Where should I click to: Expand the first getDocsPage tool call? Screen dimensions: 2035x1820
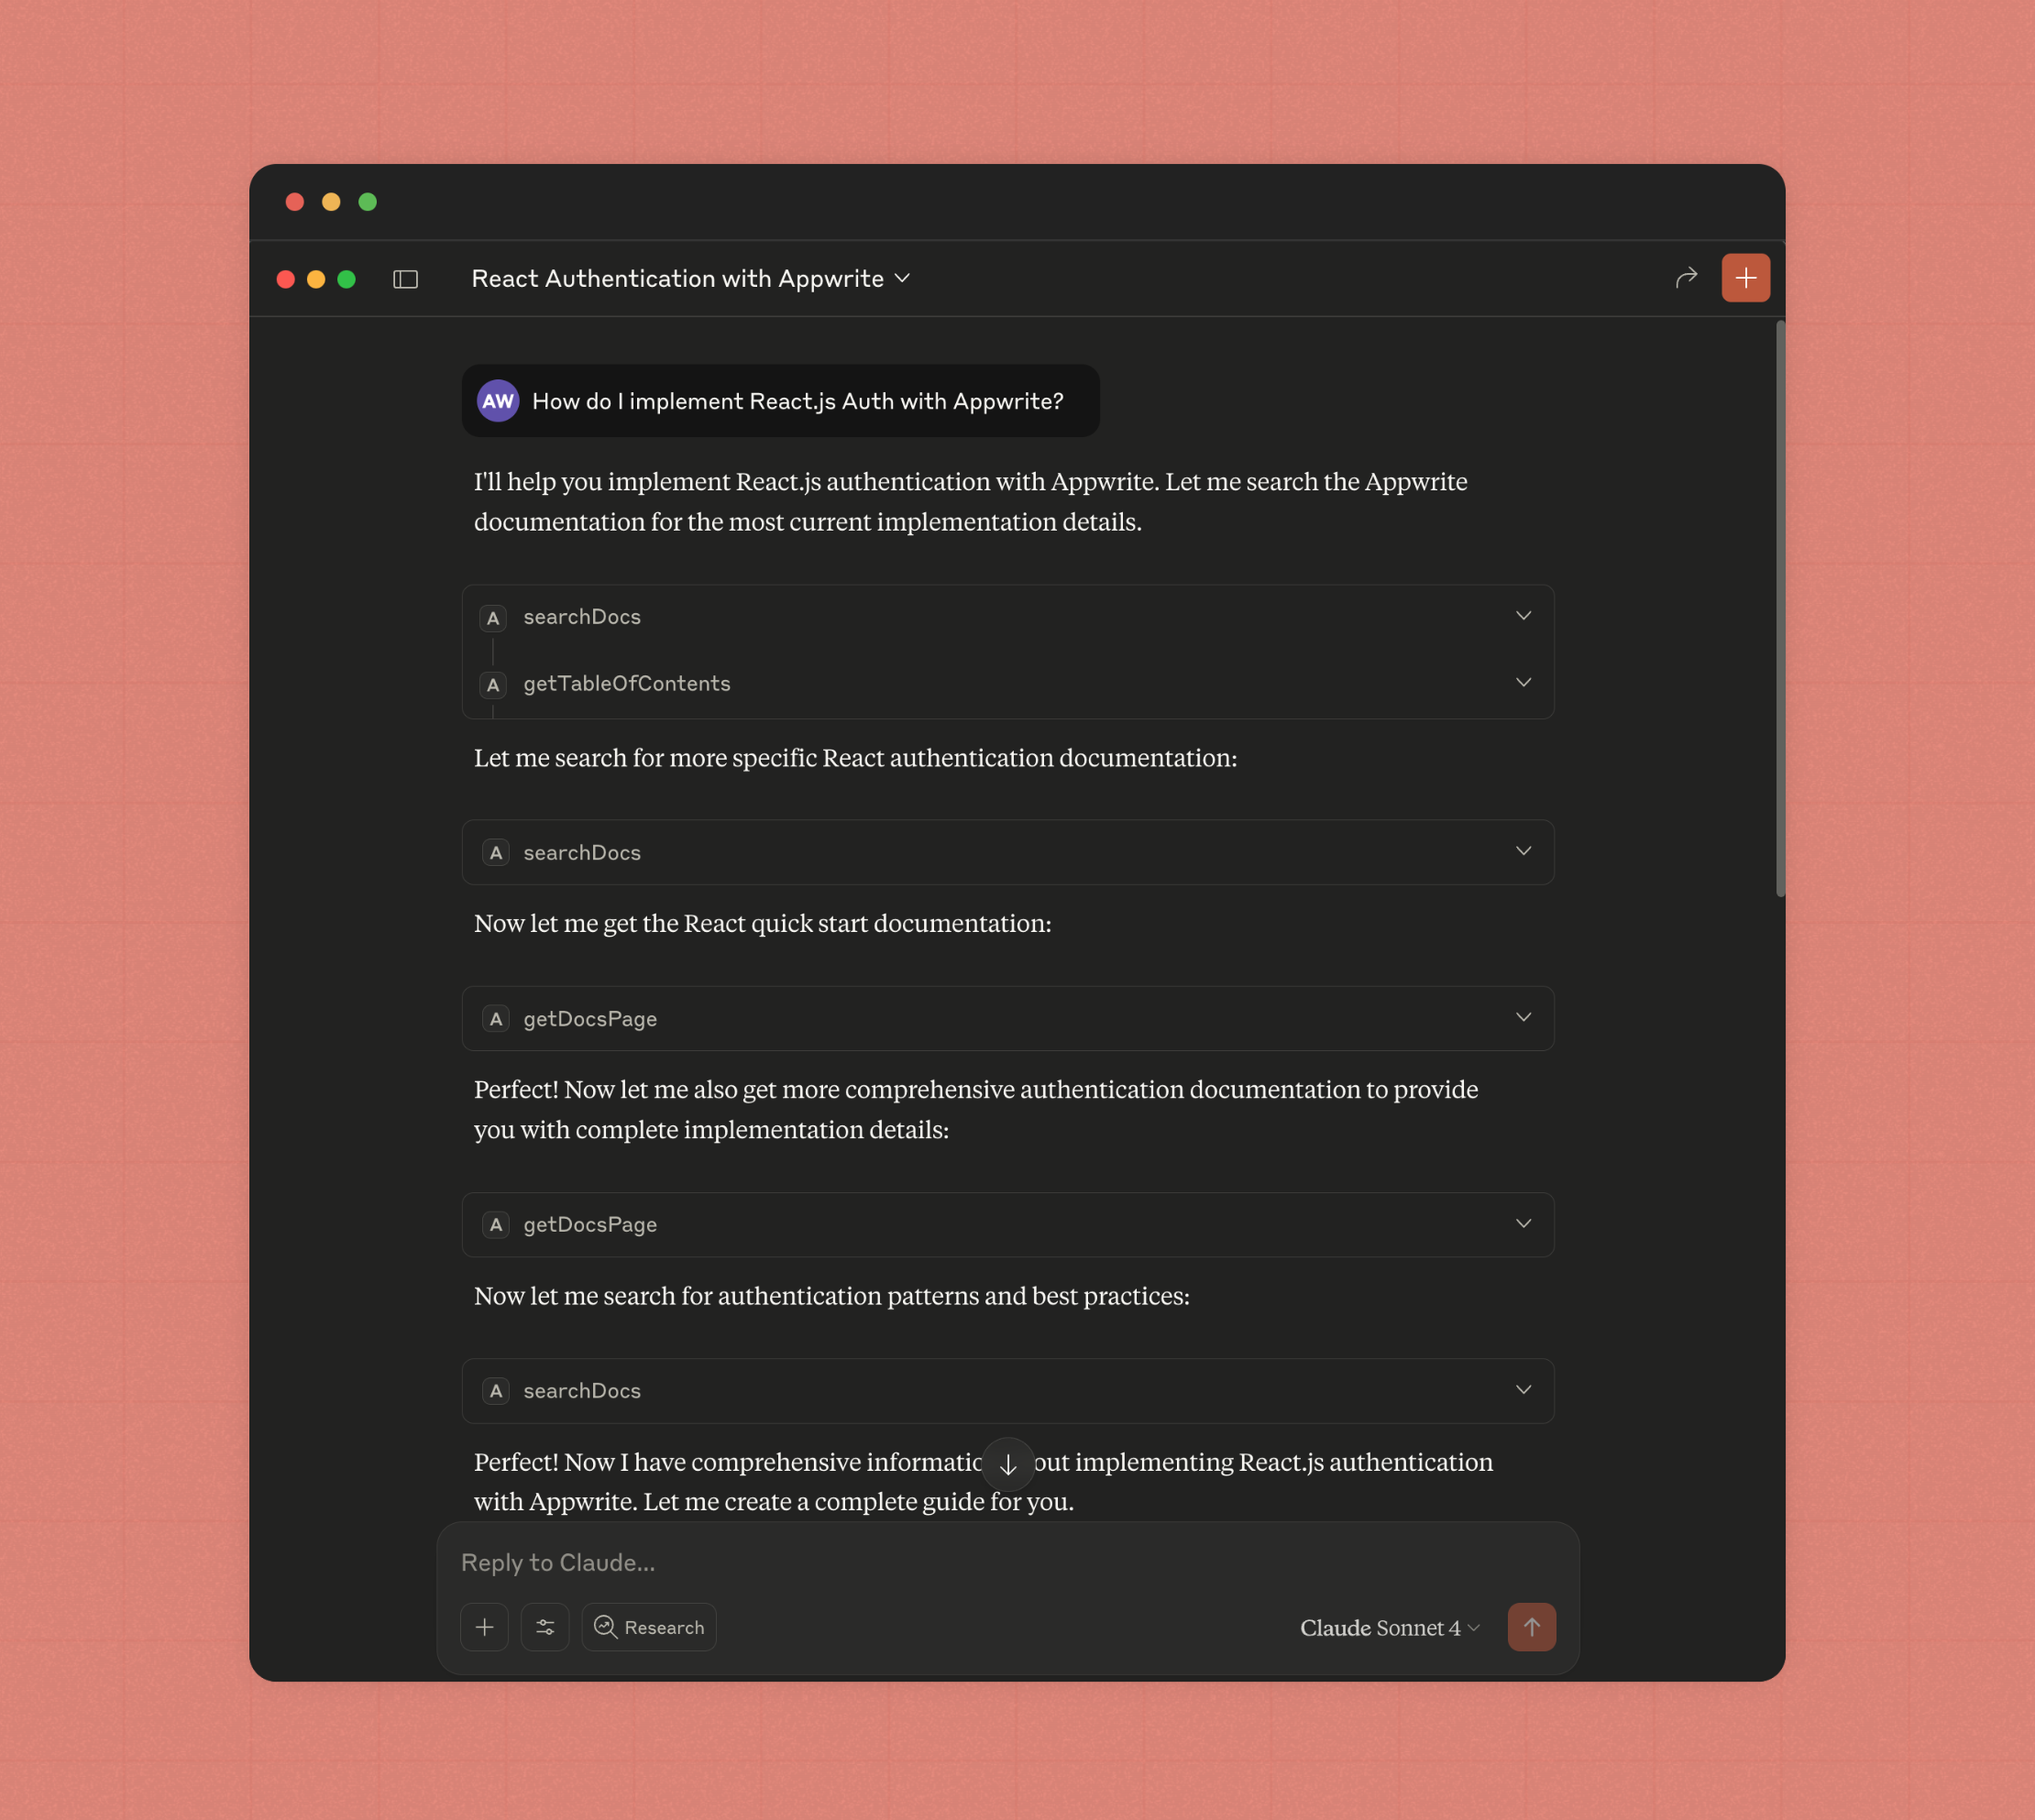(x=1008, y=1019)
